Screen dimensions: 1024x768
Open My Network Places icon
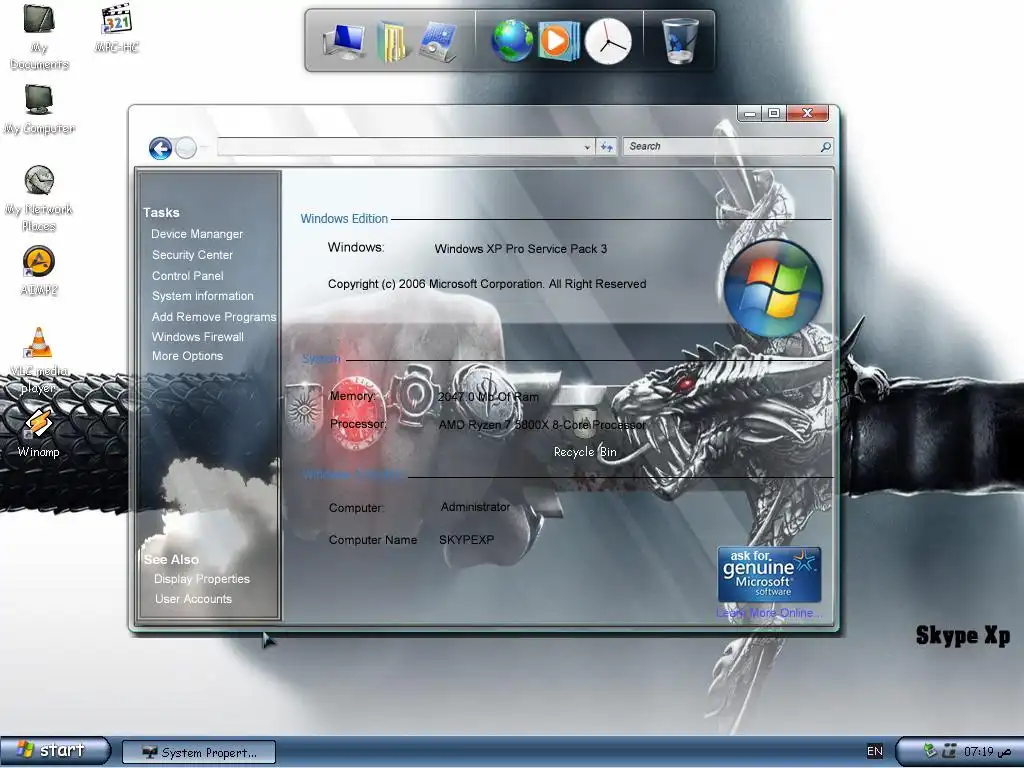(39, 199)
